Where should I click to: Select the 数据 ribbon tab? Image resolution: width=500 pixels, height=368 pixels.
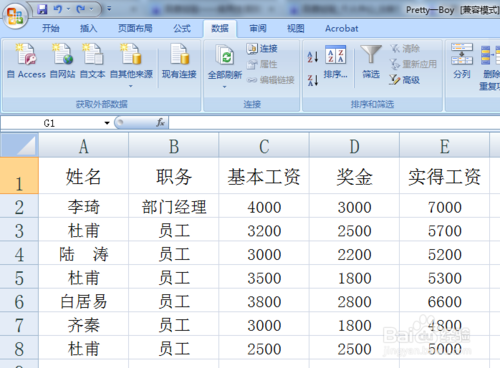pyautogui.click(x=220, y=28)
